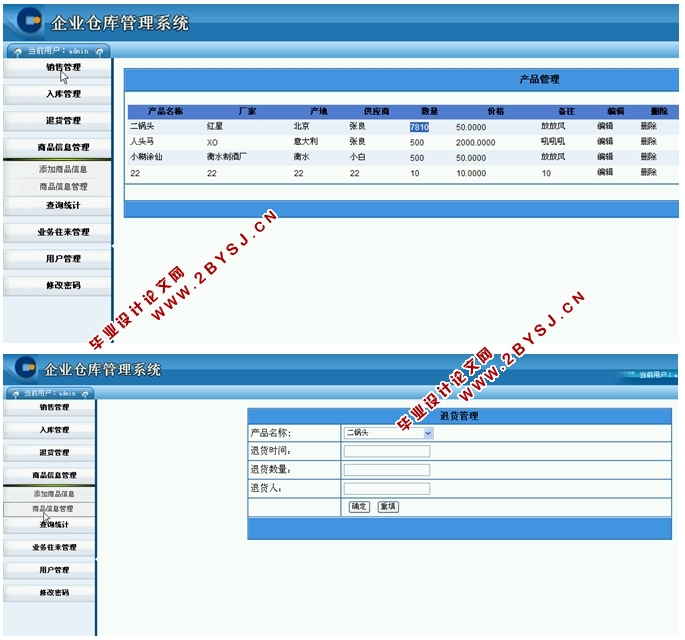Click 删除 link for 人头马 row

coord(649,142)
